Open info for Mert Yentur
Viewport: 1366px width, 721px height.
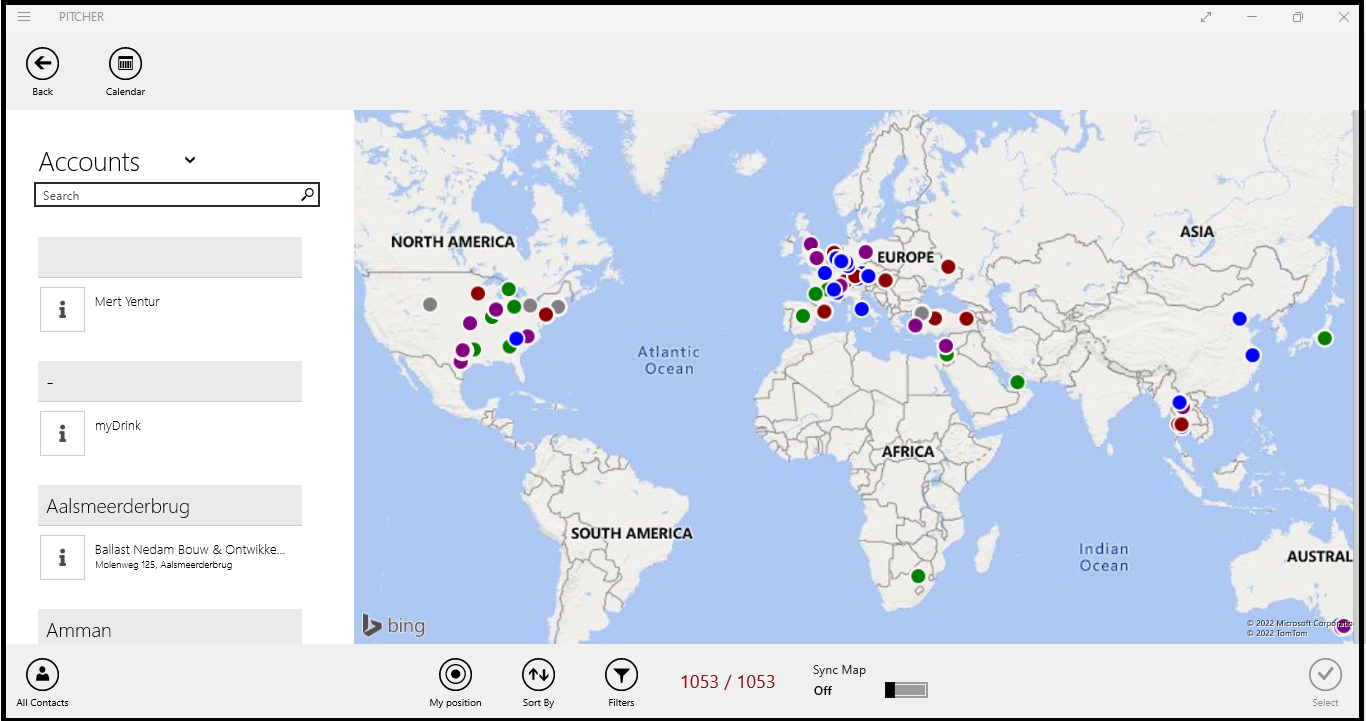pos(62,310)
